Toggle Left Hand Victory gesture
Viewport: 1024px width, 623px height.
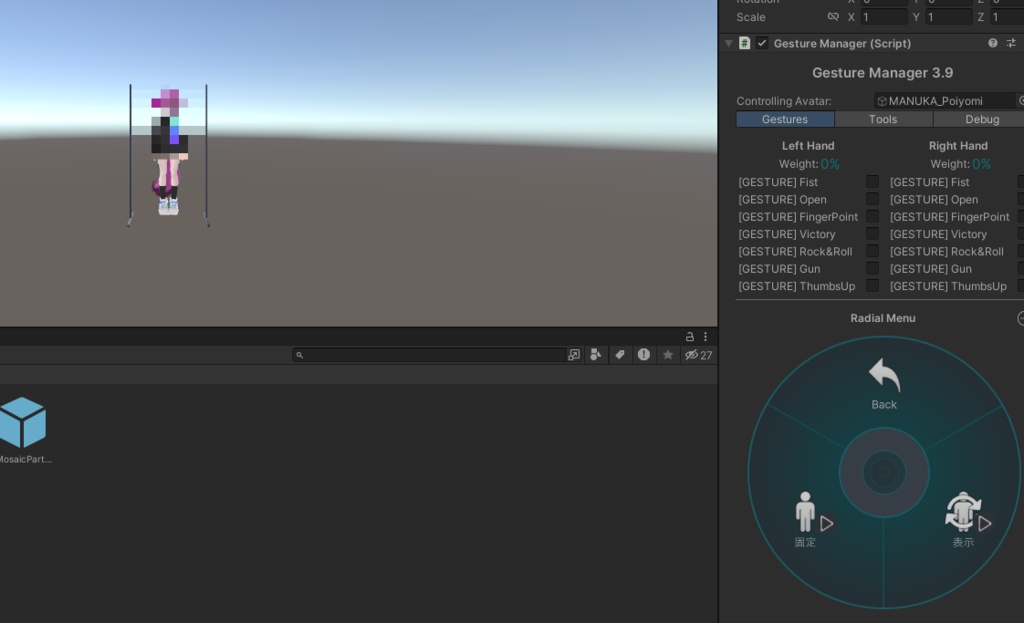click(x=872, y=233)
